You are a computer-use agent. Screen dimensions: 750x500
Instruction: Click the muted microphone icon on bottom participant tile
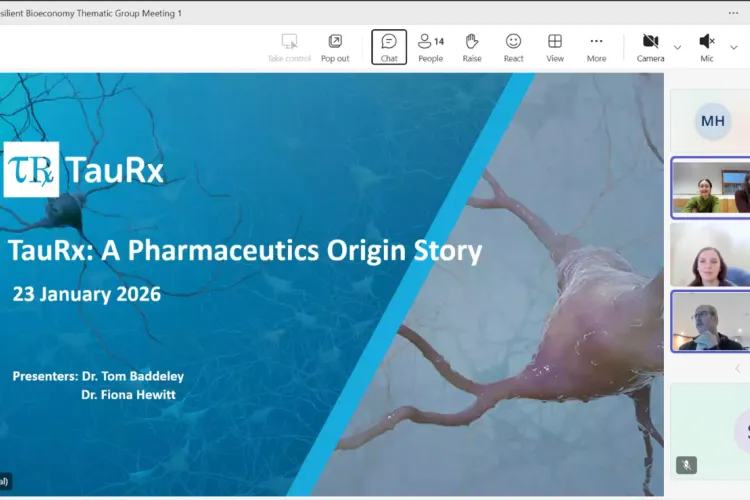point(686,465)
